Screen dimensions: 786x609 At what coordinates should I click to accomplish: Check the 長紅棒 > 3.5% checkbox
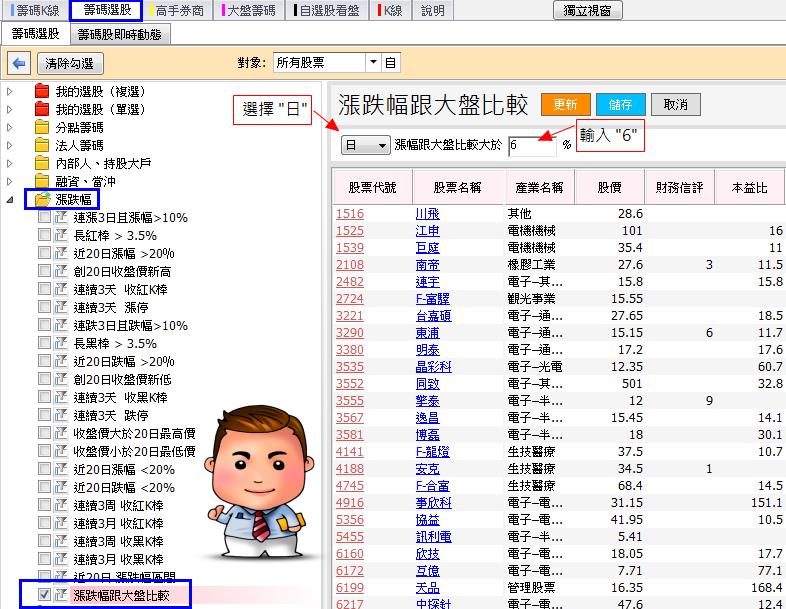point(44,235)
